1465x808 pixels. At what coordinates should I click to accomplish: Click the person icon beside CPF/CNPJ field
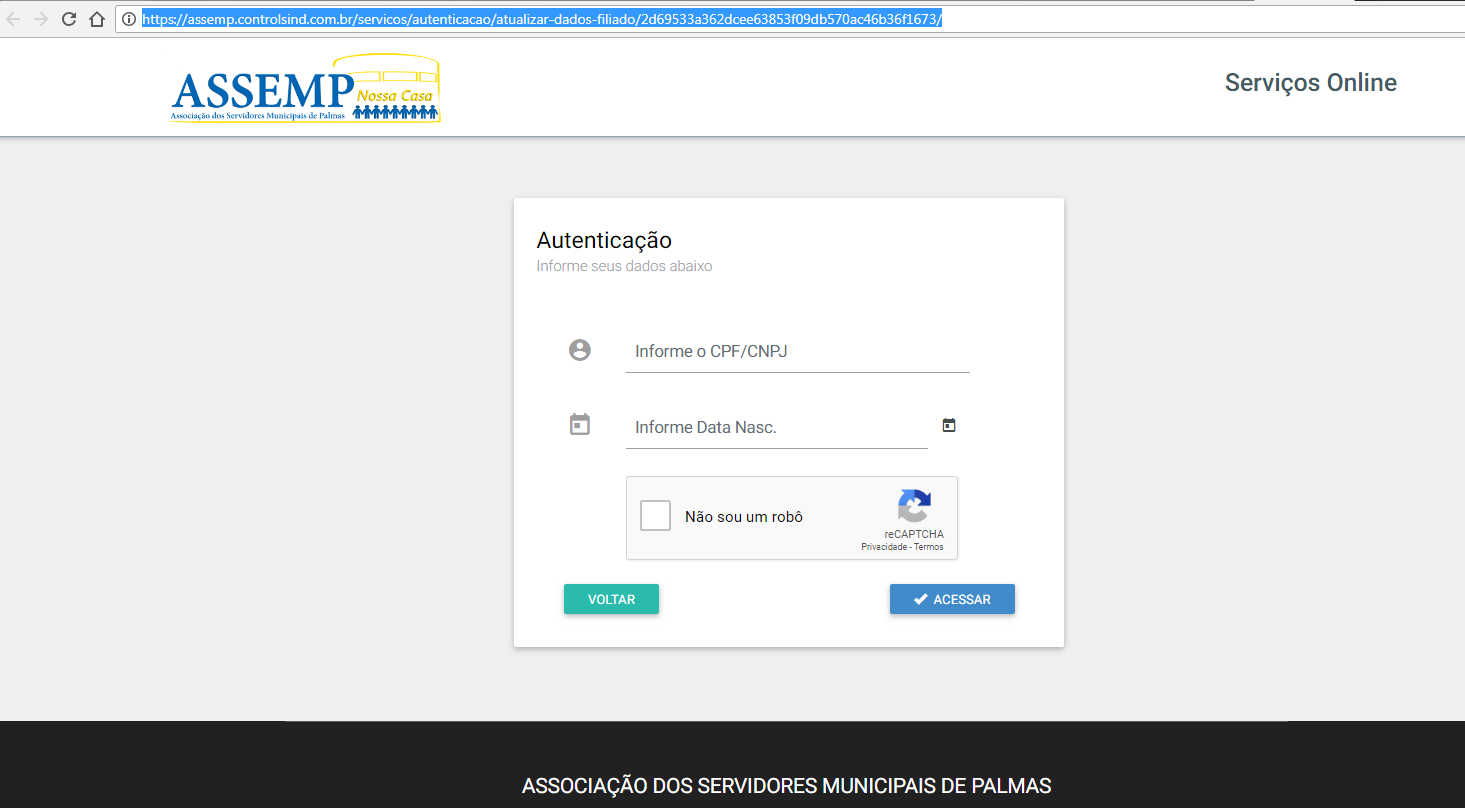click(580, 350)
